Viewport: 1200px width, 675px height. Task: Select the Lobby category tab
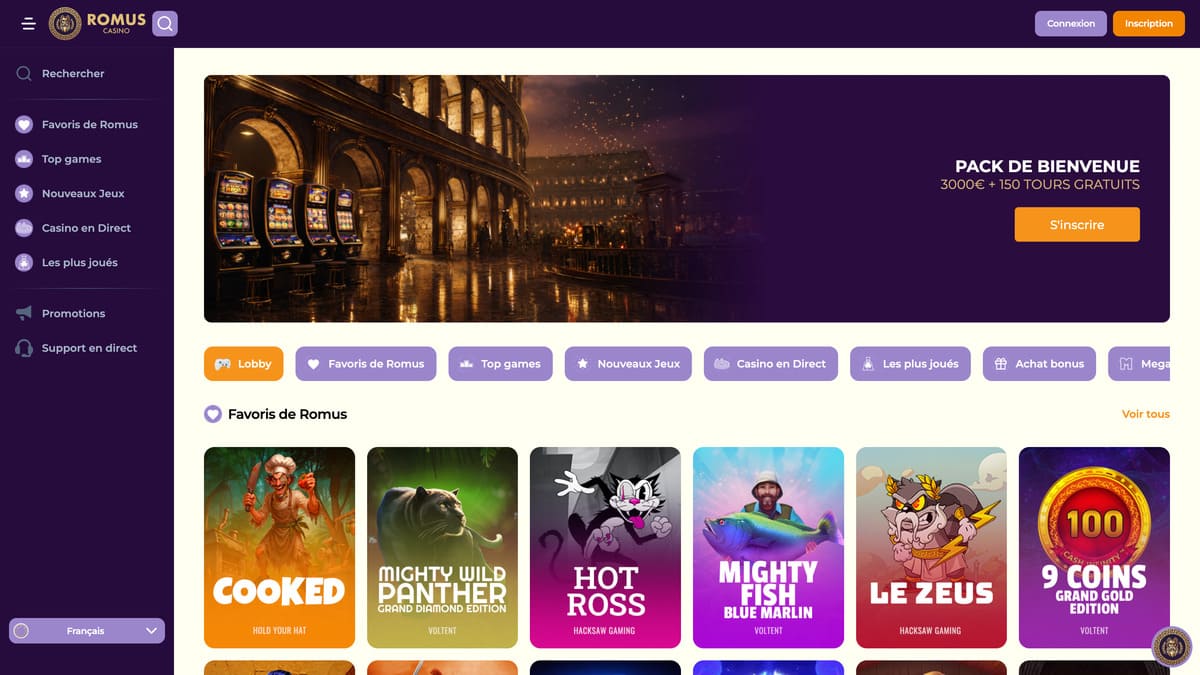pos(244,364)
